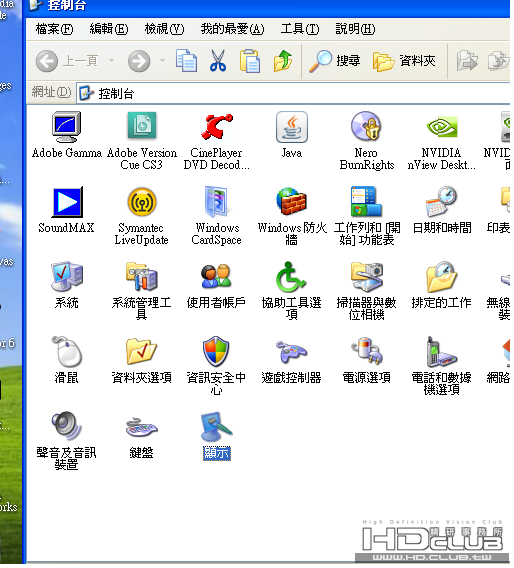The height and width of the screenshot is (568, 514).
Task: Open the 說明(H) menu
Action: [355, 29]
